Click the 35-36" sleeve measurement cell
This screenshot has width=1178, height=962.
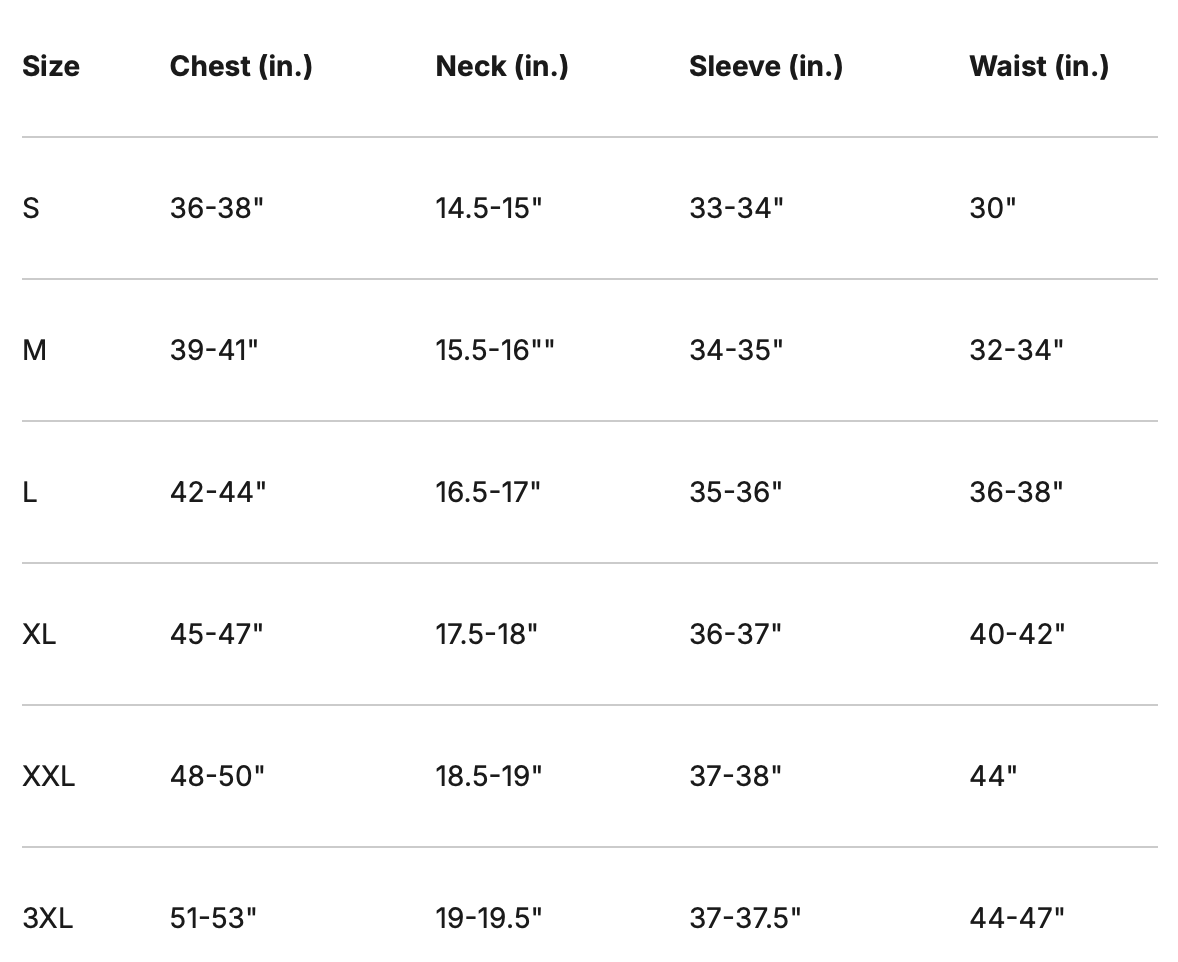coord(736,492)
